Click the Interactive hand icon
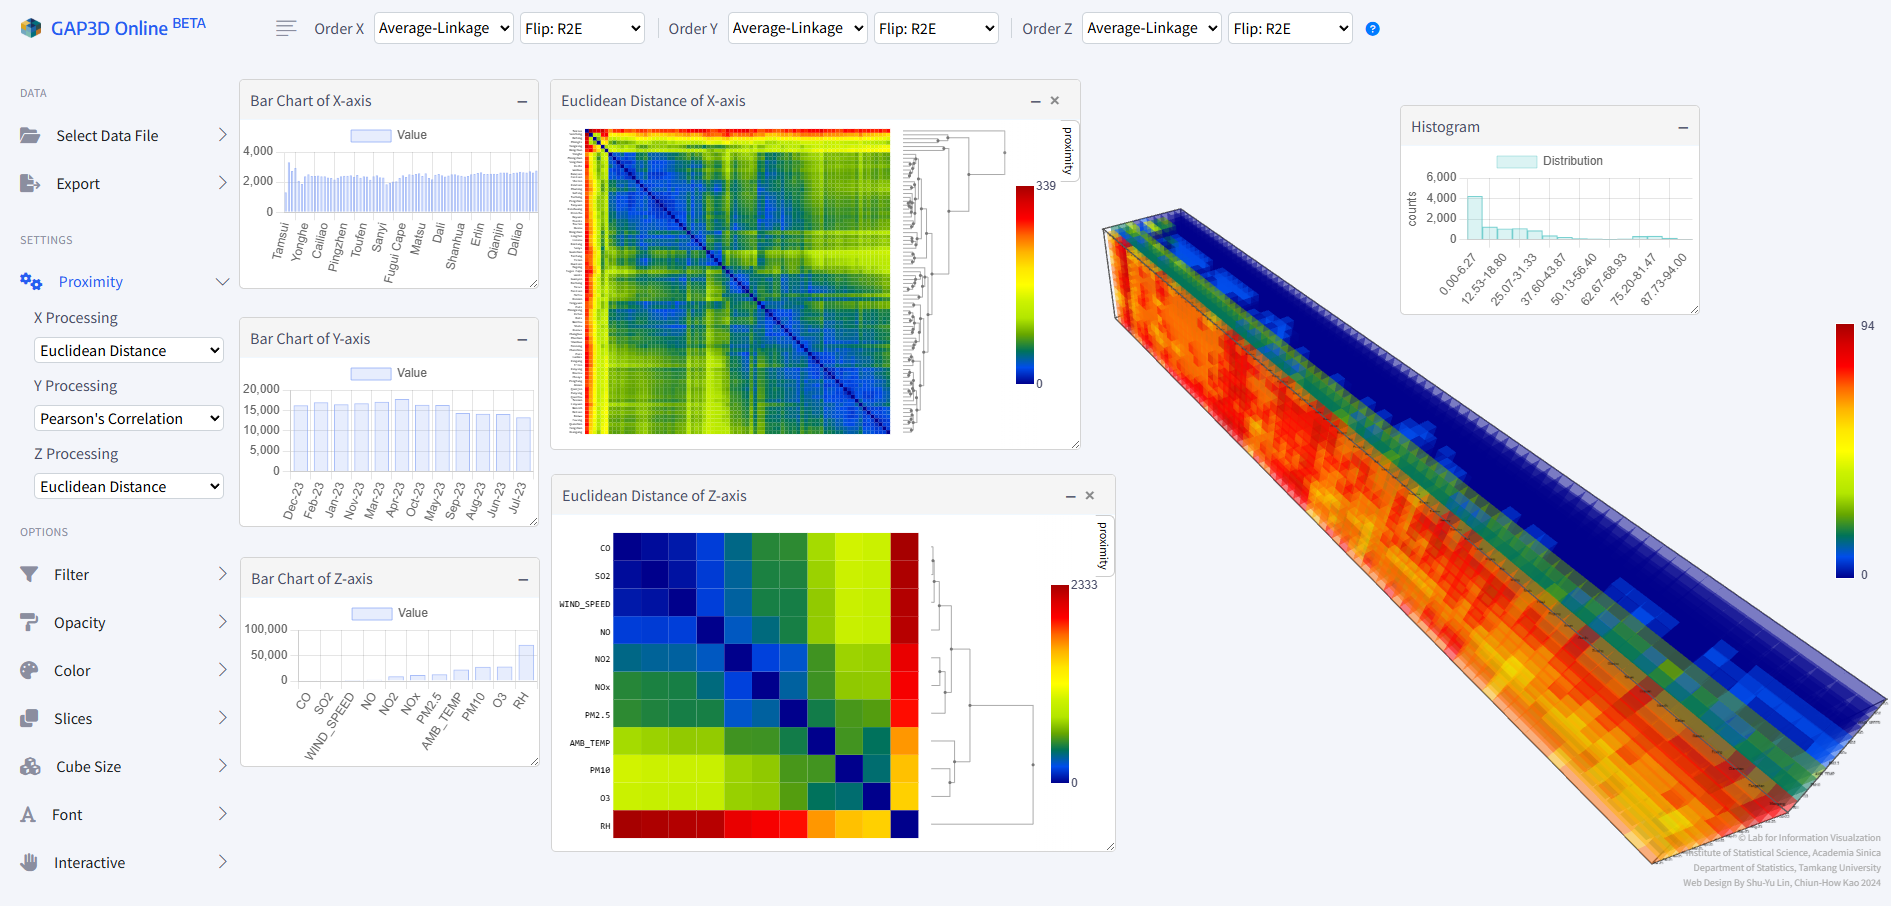1891x906 pixels. pos(30,862)
